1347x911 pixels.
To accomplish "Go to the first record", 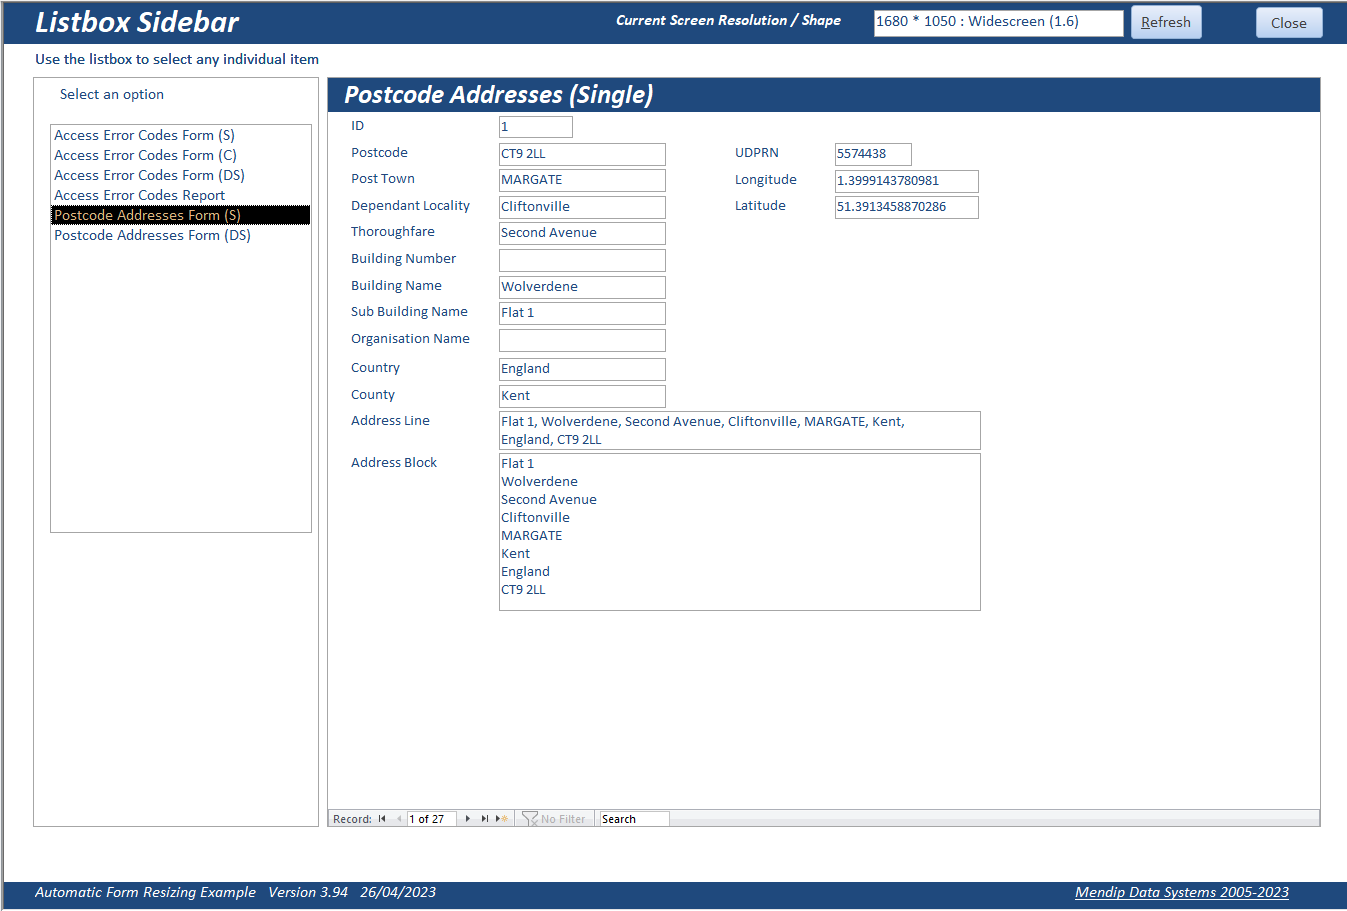I will pyautogui.click(x=382, y=819).
